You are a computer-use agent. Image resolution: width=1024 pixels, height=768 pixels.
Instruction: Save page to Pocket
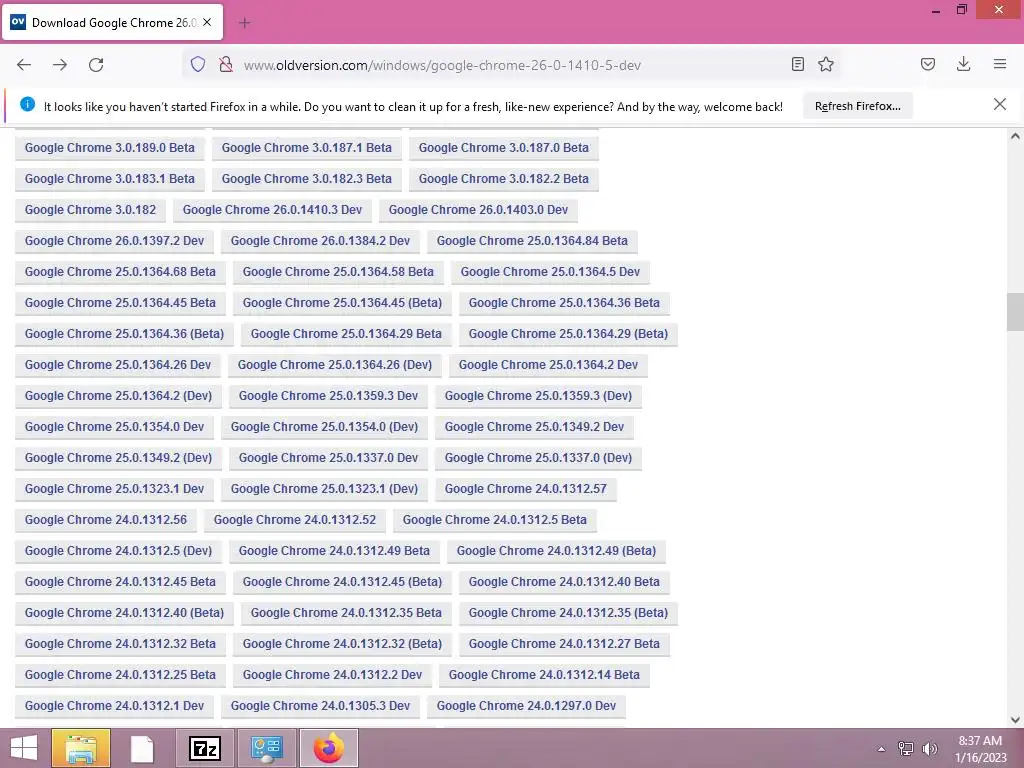pos(928,64)
